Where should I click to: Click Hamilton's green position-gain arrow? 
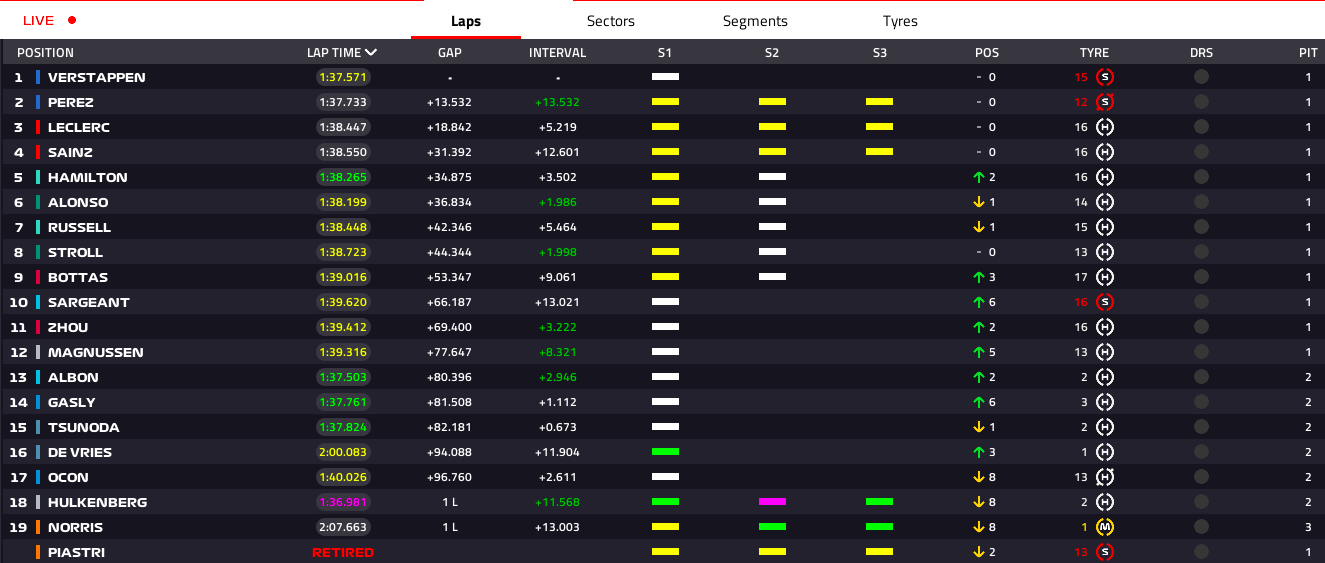coord(979,177)
